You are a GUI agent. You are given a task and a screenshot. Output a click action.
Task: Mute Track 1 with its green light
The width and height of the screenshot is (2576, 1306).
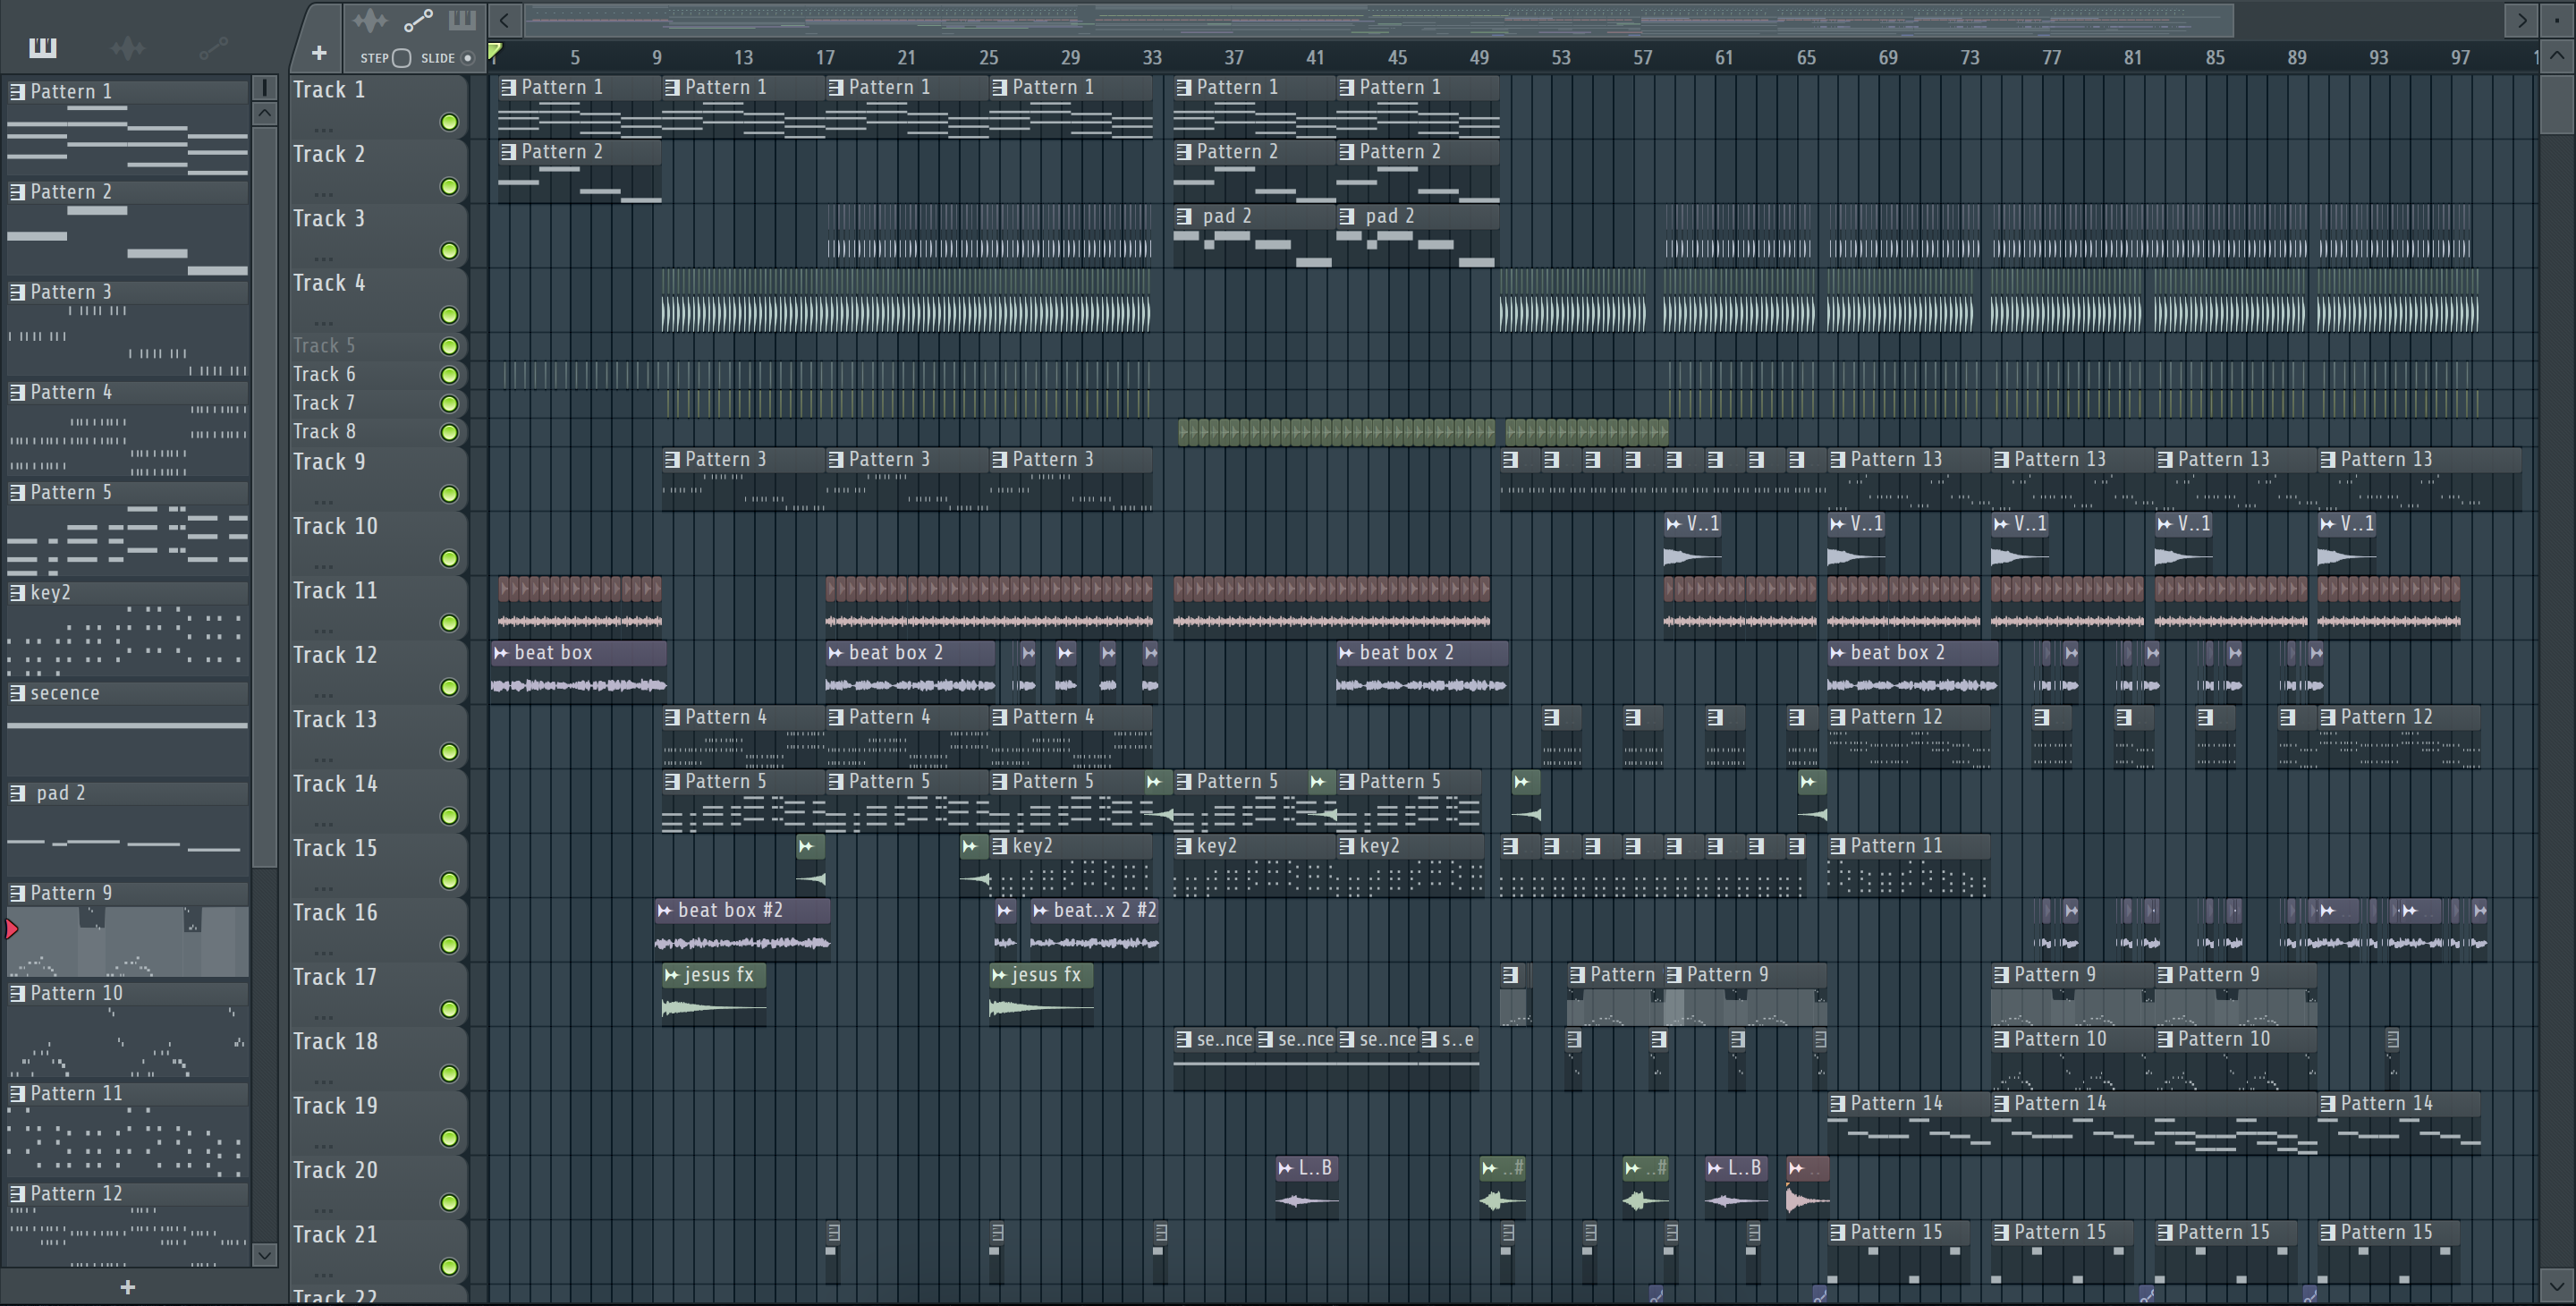tap(450, 122)
